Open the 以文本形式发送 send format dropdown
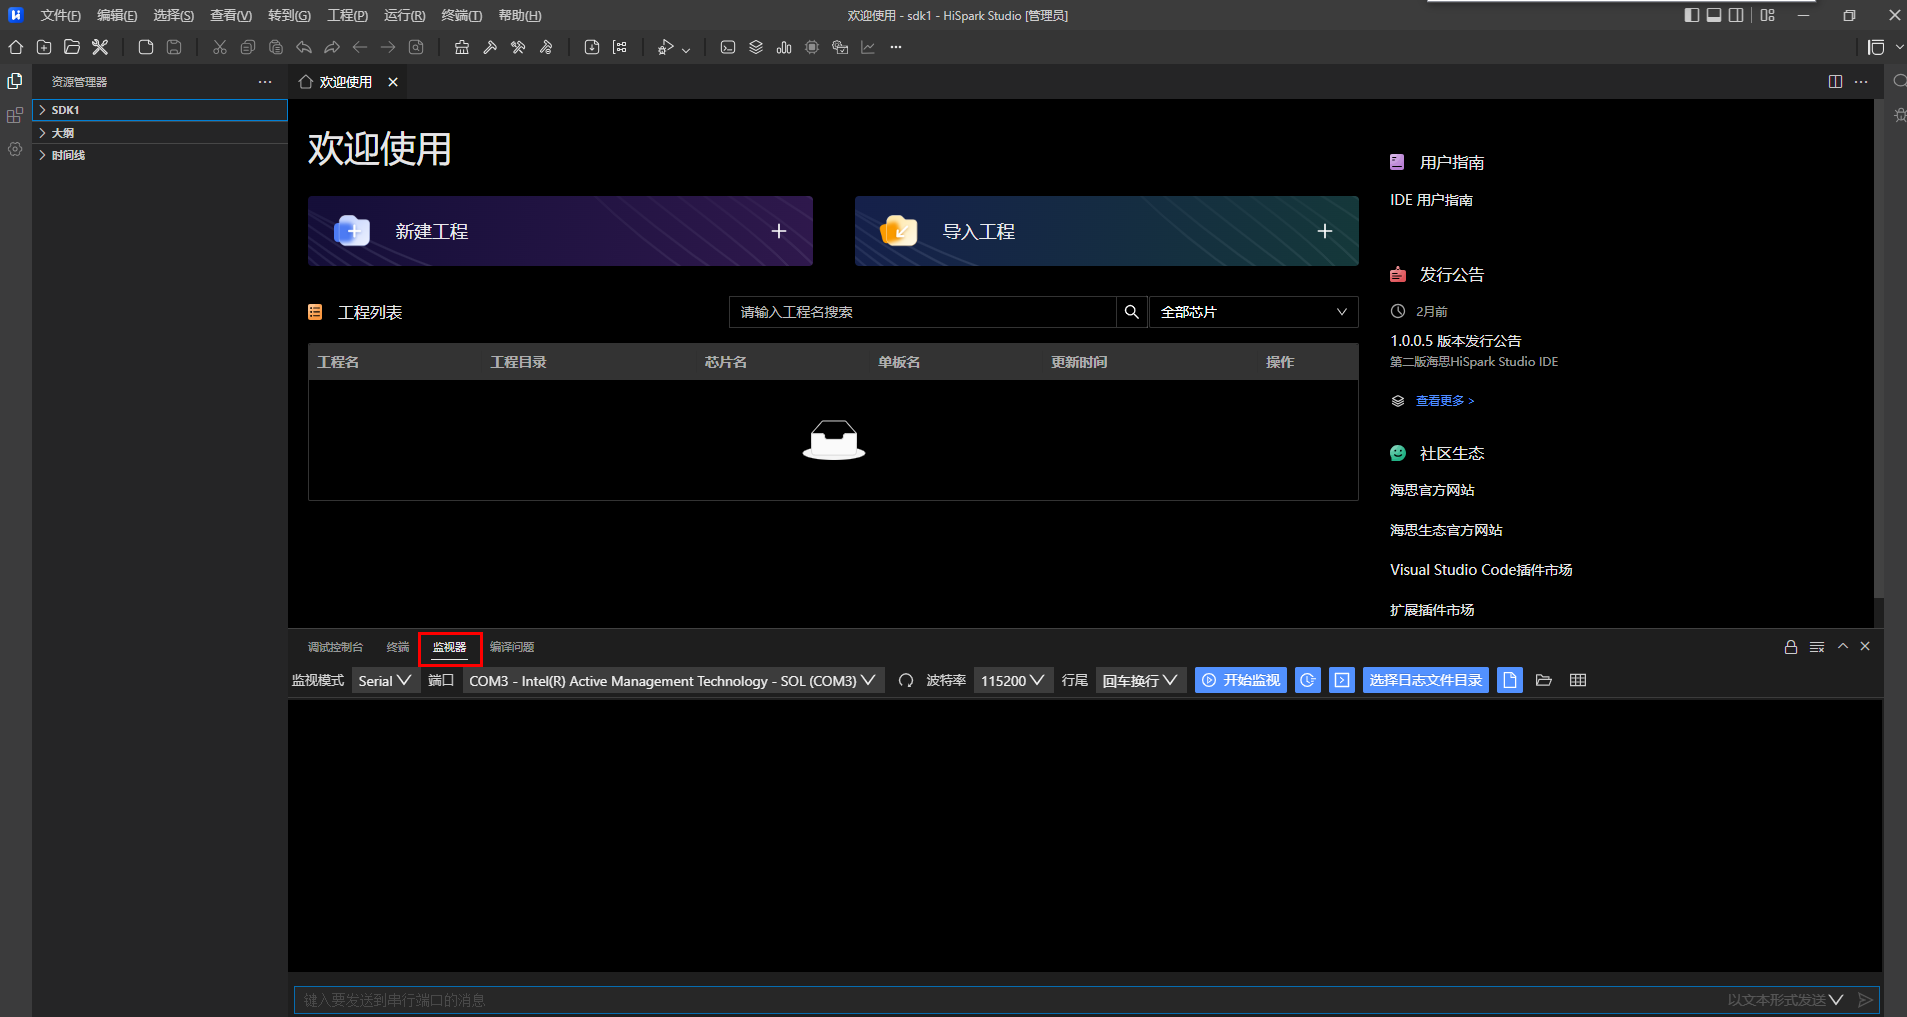1907x1017 pixels. pos(1785,1000)
